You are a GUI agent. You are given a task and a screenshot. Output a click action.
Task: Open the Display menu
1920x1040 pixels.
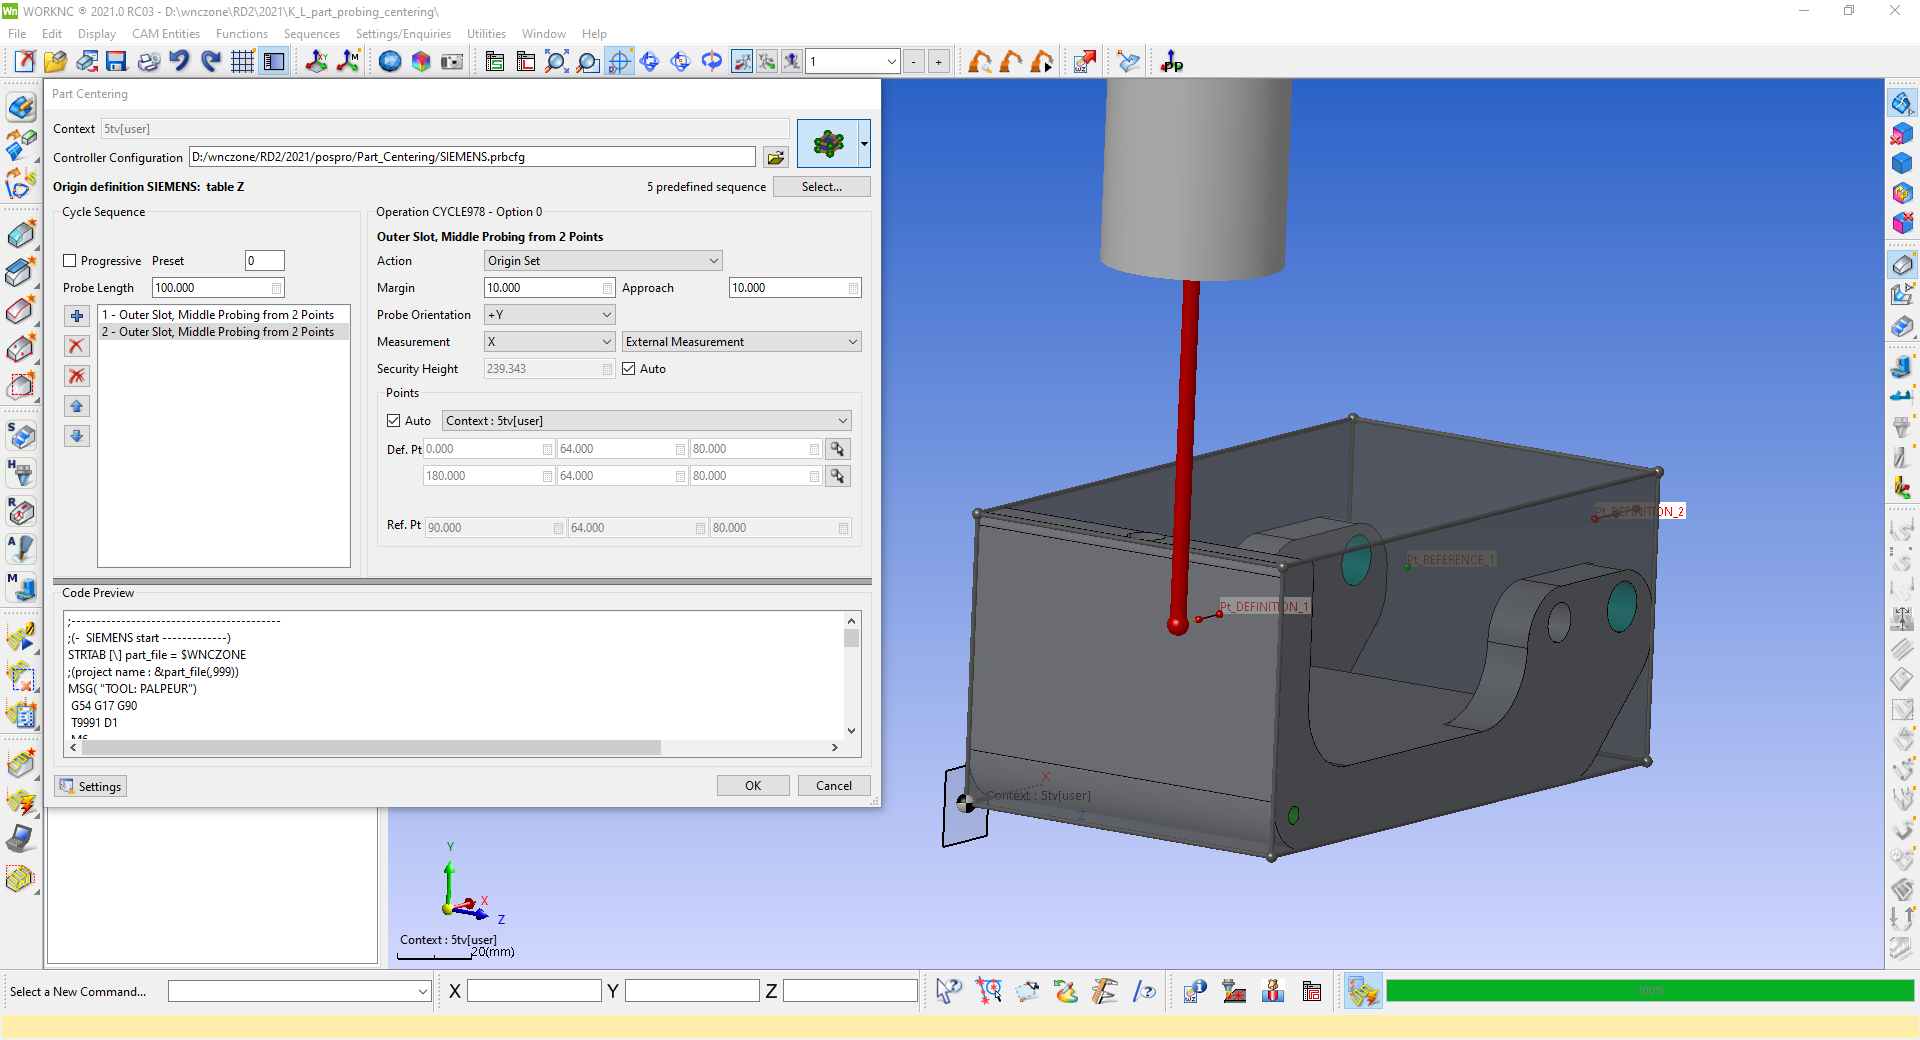(x=97, y=34)
